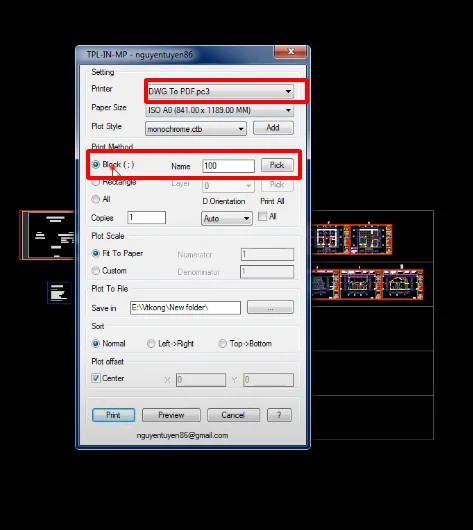
Task: Click the Preview button
Action: (171, 415)
